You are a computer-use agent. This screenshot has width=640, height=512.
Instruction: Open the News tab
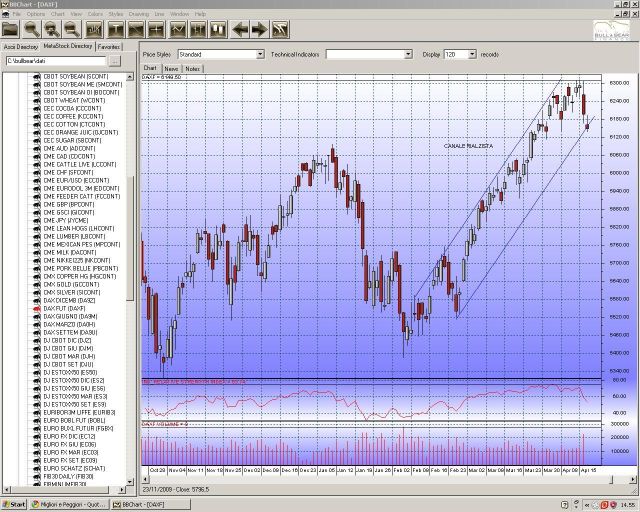(171, 69)
